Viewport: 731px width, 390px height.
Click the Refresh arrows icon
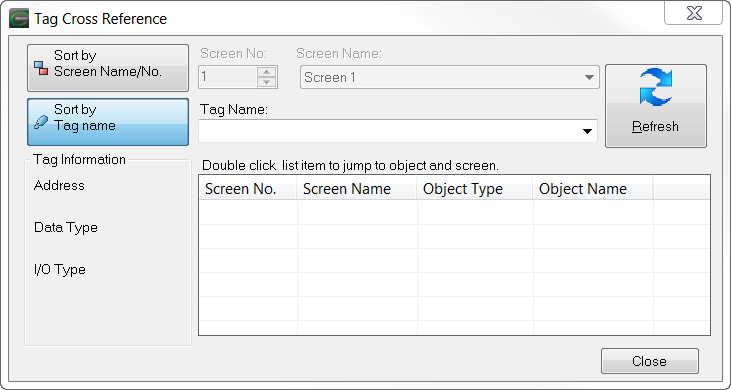pos(655,87)
